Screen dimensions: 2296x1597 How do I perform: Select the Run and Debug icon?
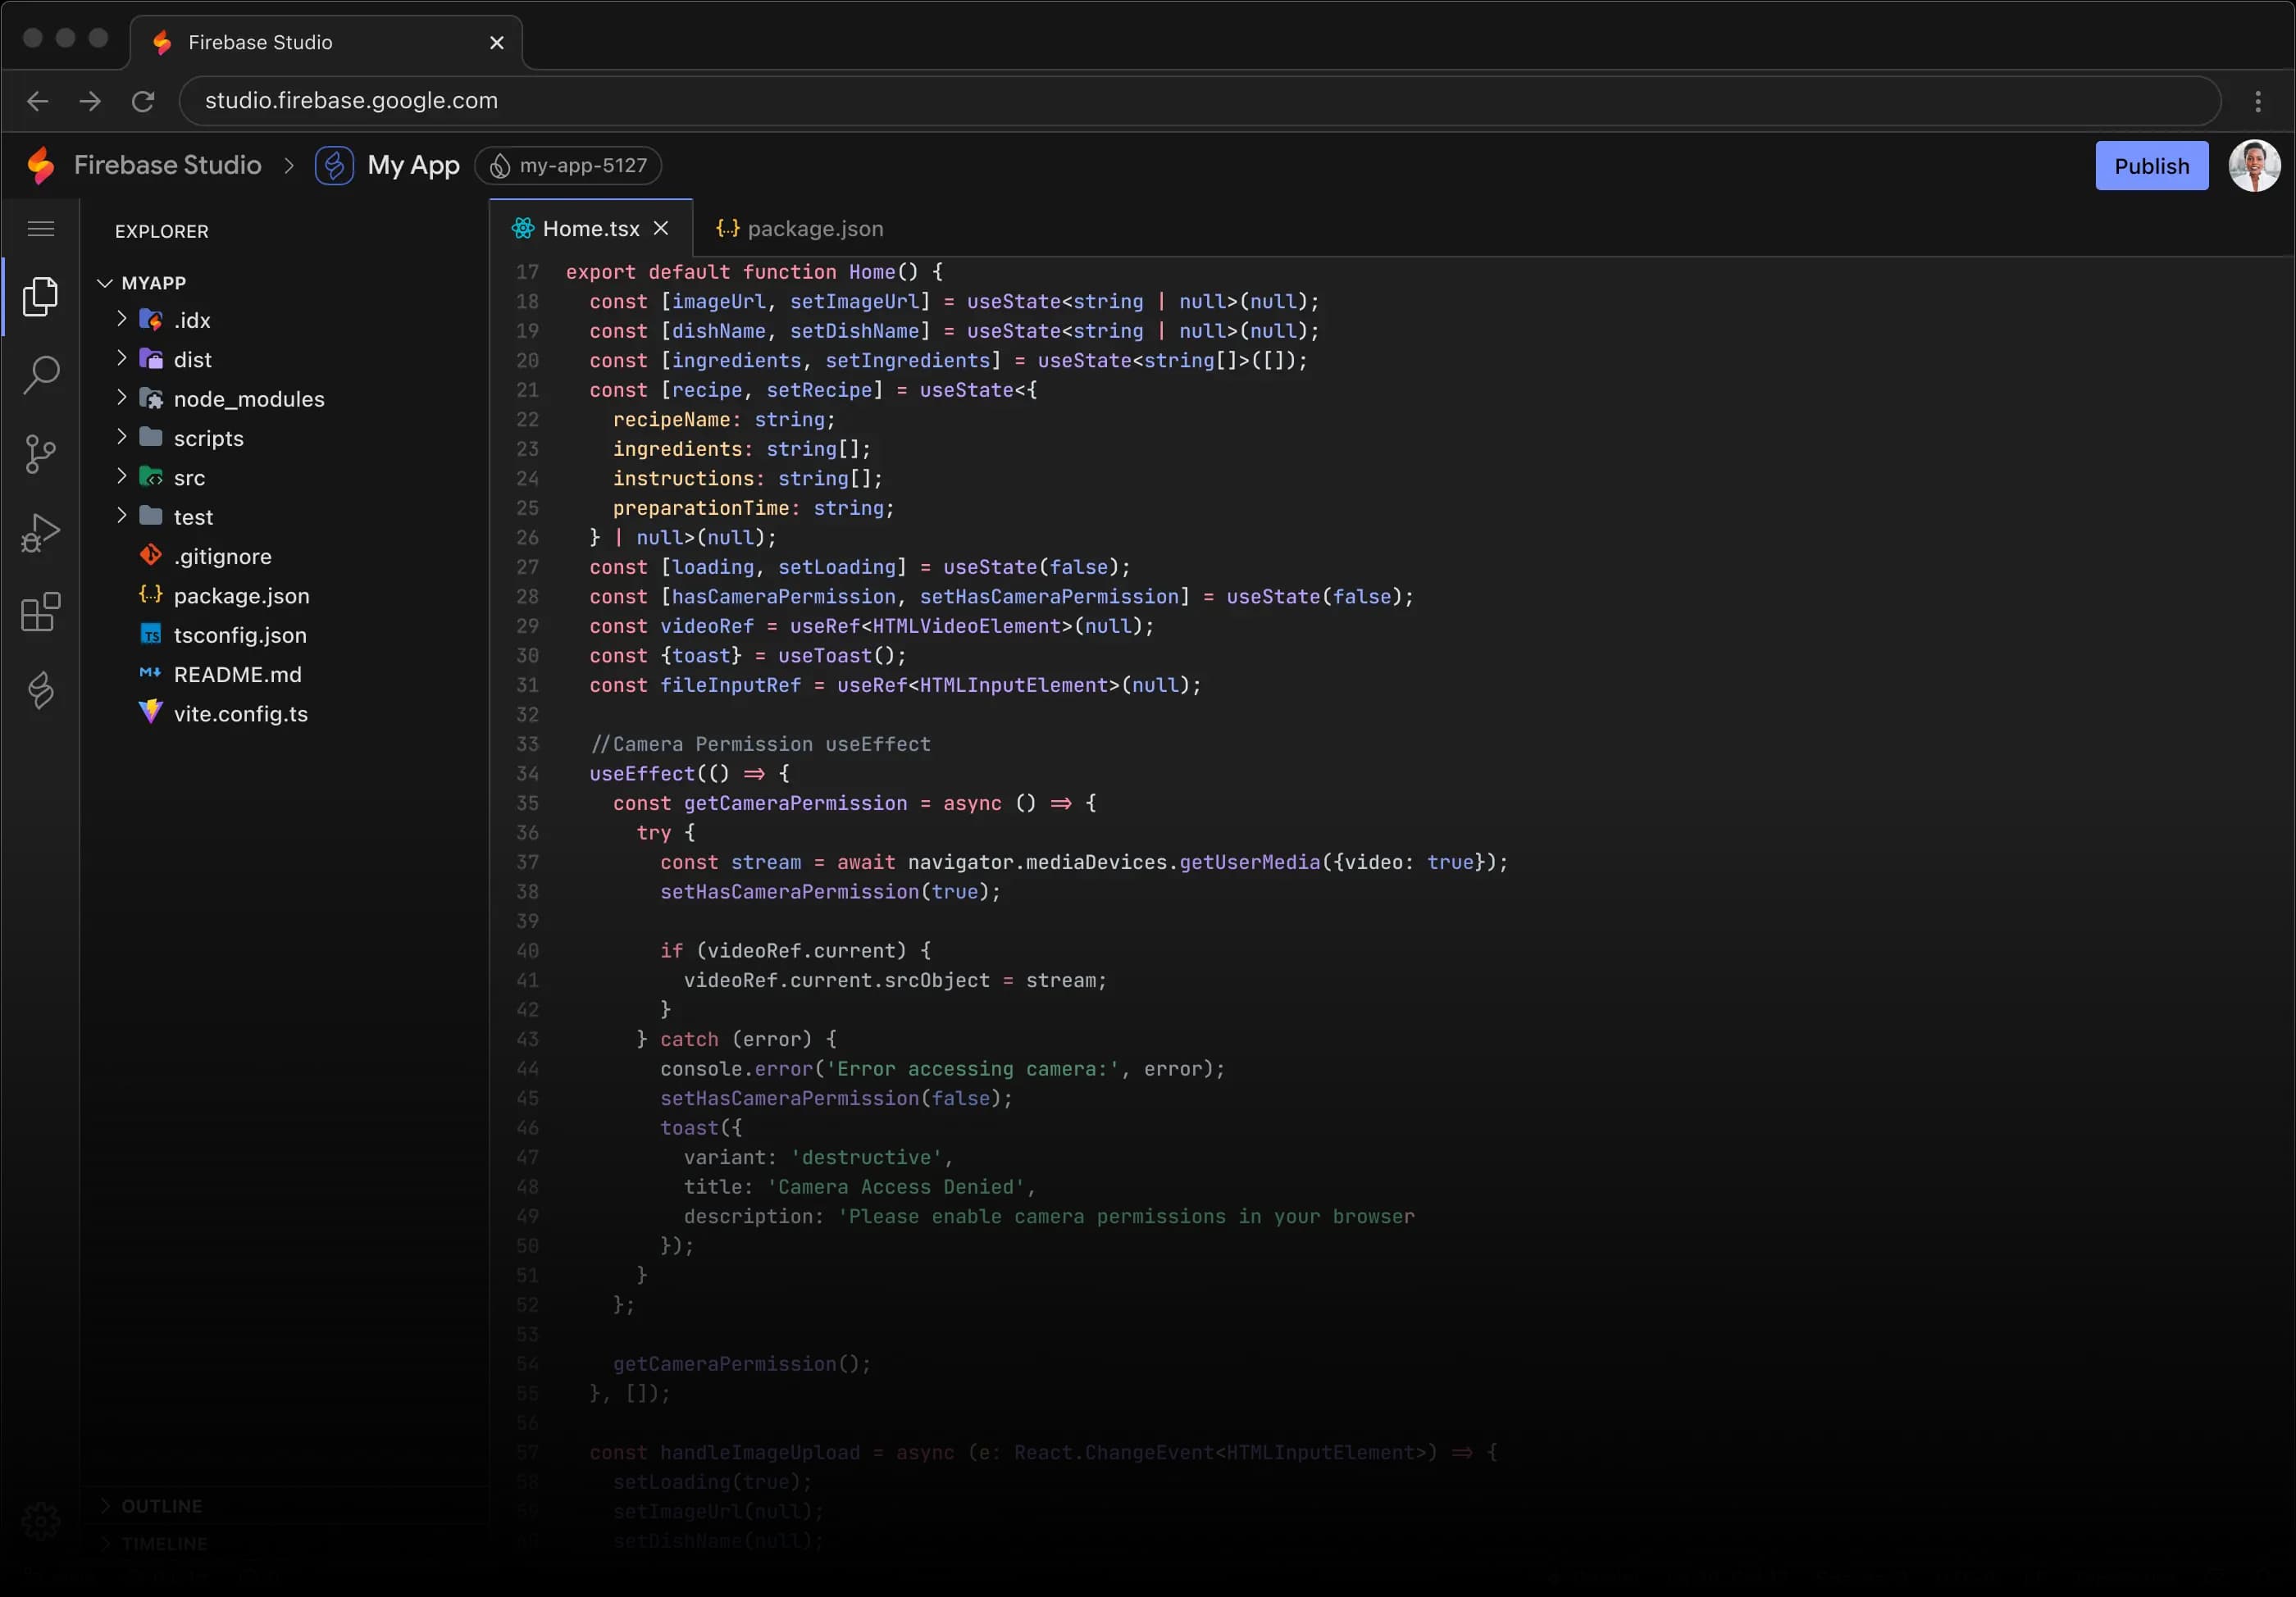click(x=41, y=532)
